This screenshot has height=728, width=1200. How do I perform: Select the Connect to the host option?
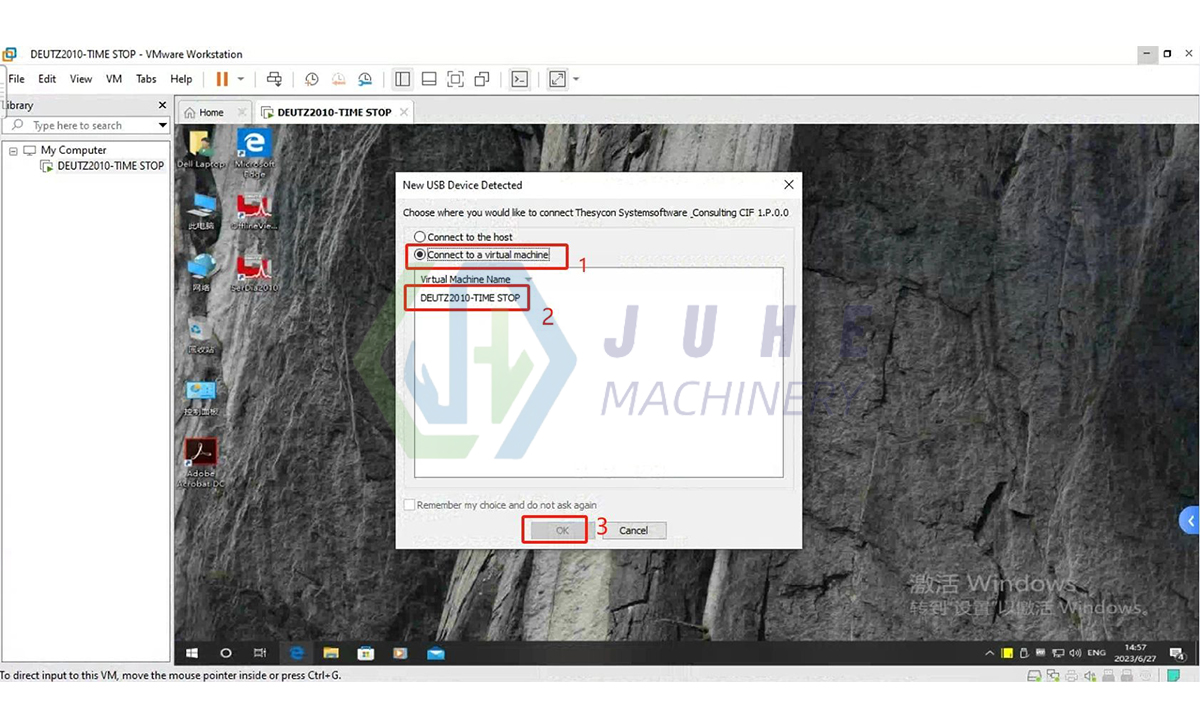point(420,237)
